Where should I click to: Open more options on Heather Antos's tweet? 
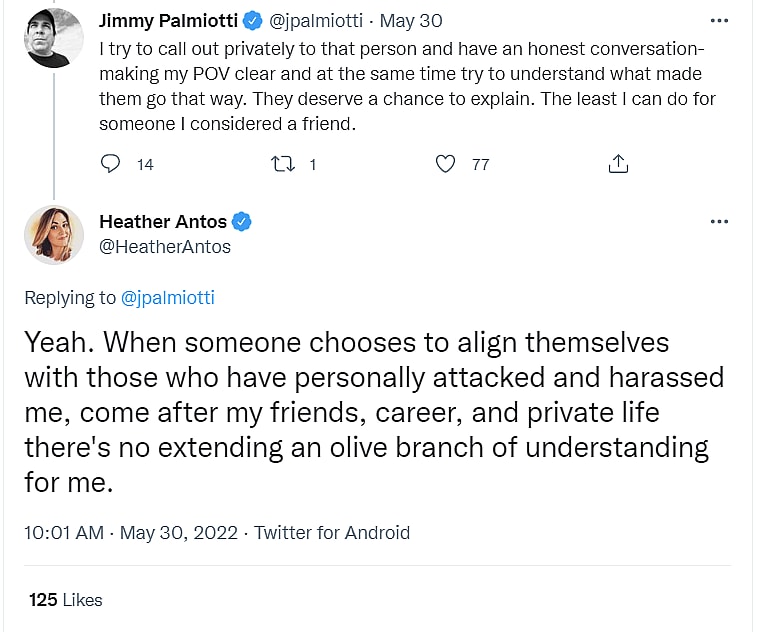718,222
